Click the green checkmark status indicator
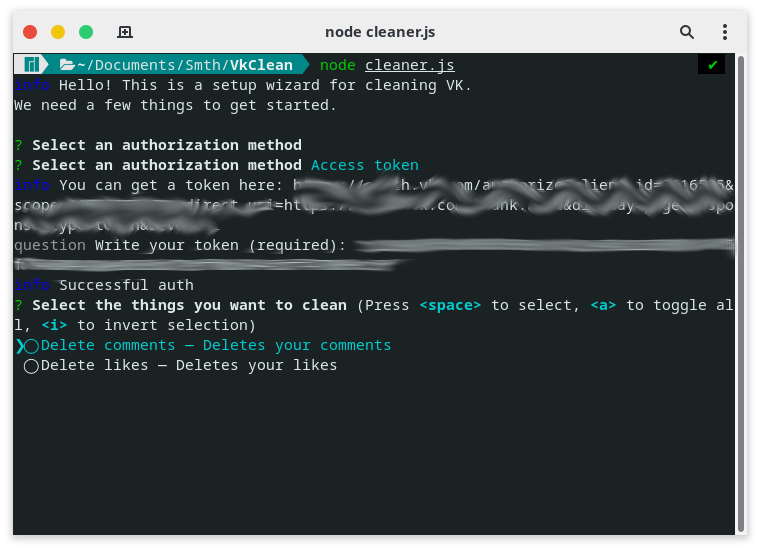This screenshot has width=760, height=550. (712, 65)
